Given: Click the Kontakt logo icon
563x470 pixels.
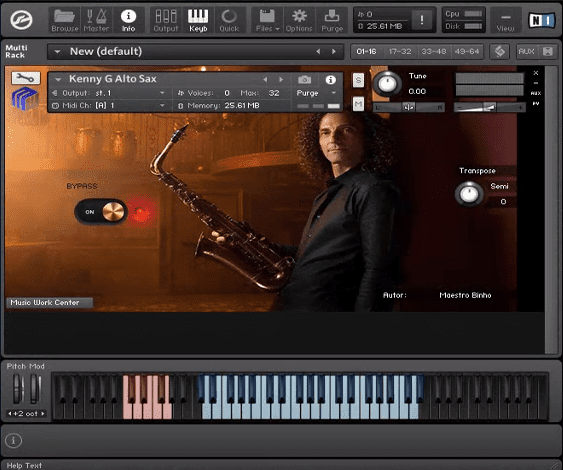Looking at the screenshot, I should click(22, 20).
